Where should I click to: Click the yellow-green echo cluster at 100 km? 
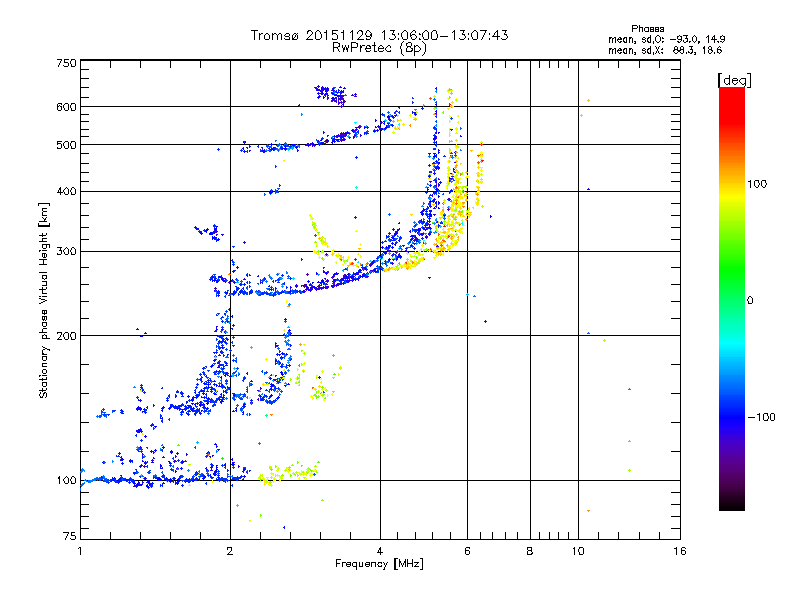288,473
